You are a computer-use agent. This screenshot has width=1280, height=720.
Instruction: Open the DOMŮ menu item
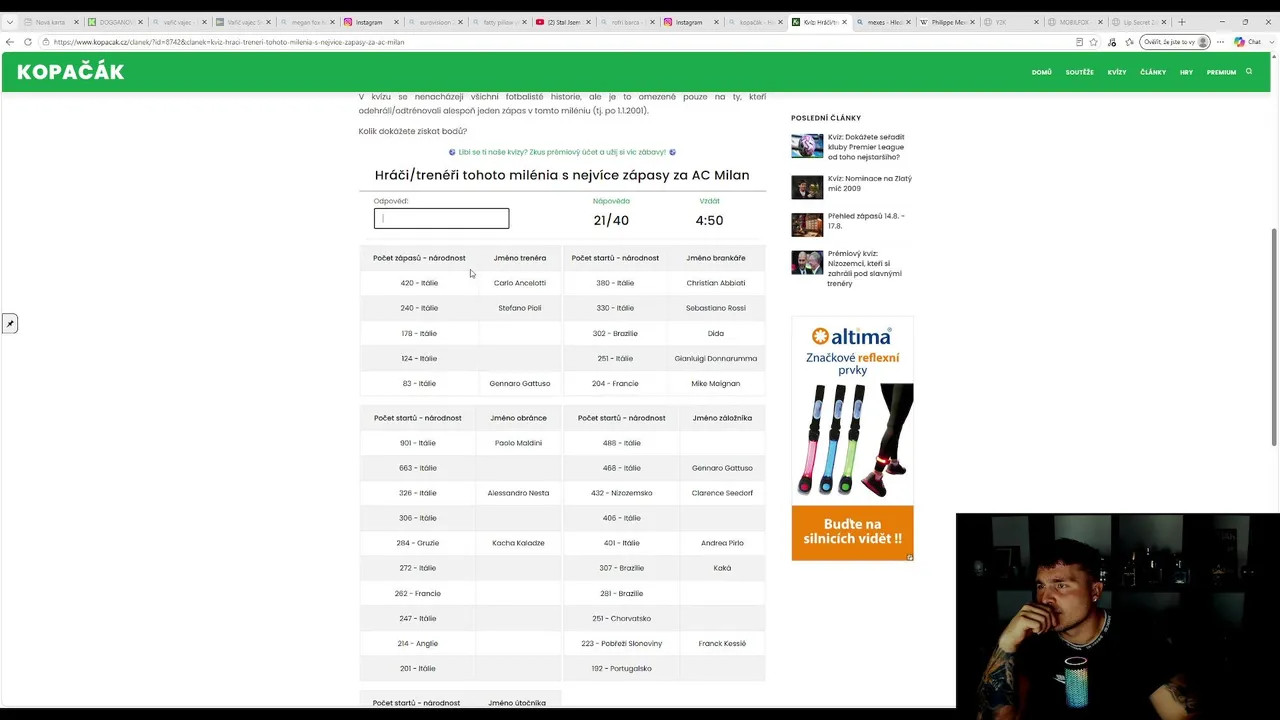tap(1041, 72)
